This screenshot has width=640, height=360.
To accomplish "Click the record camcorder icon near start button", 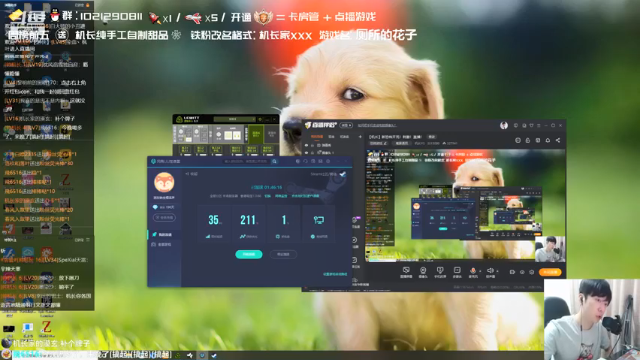I will (x=512, y=272).
